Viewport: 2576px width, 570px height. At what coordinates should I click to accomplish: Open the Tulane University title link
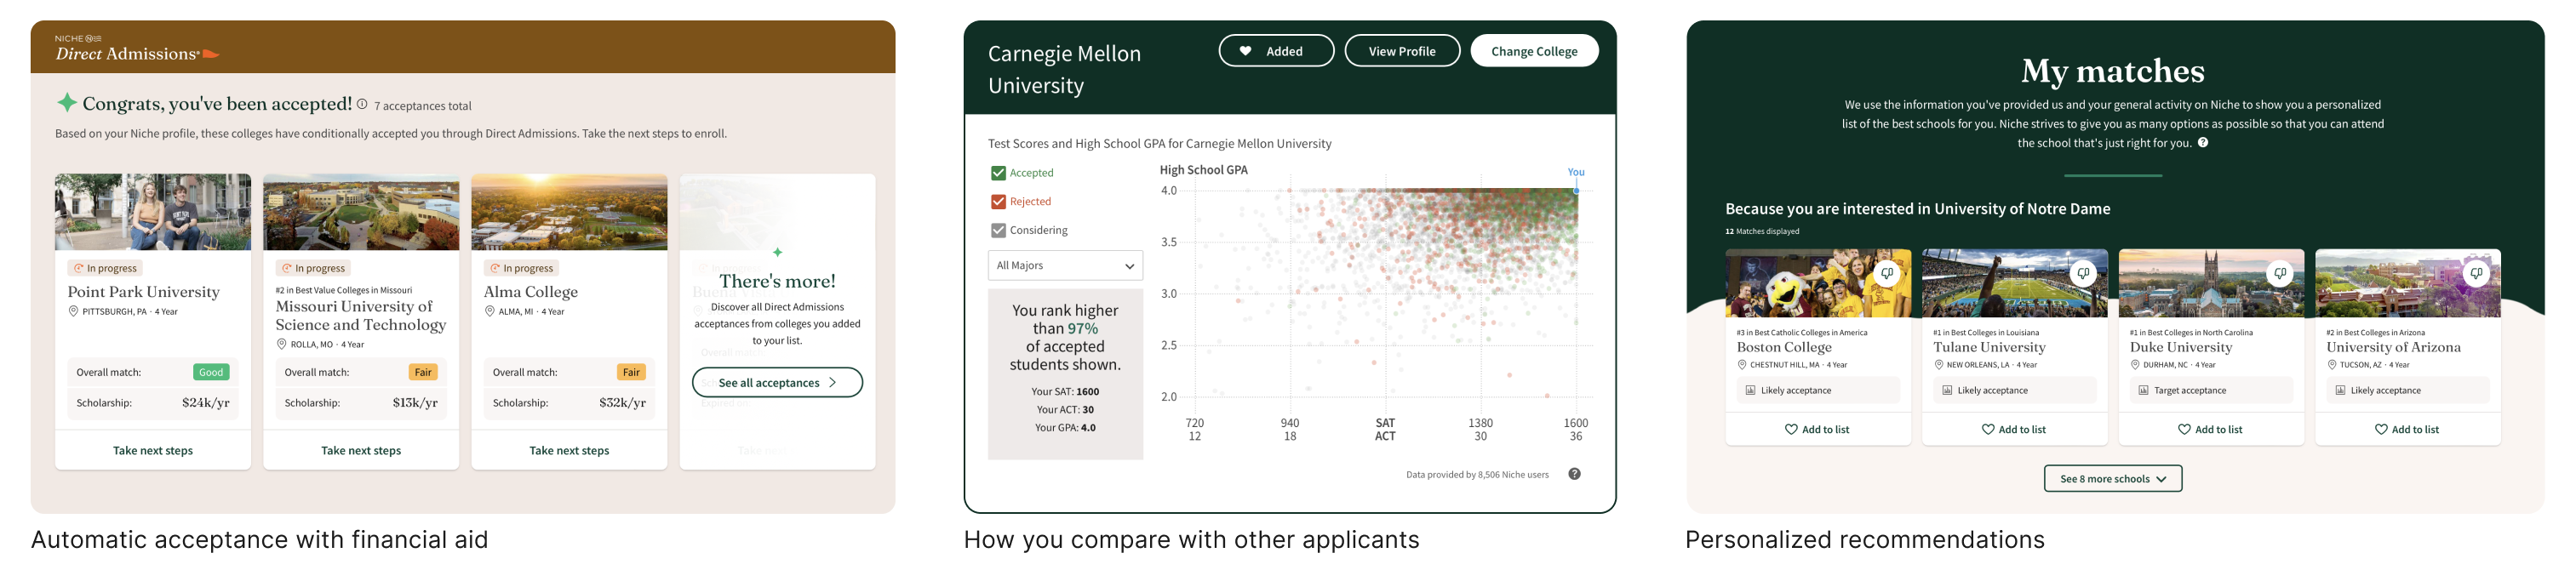1989,347
